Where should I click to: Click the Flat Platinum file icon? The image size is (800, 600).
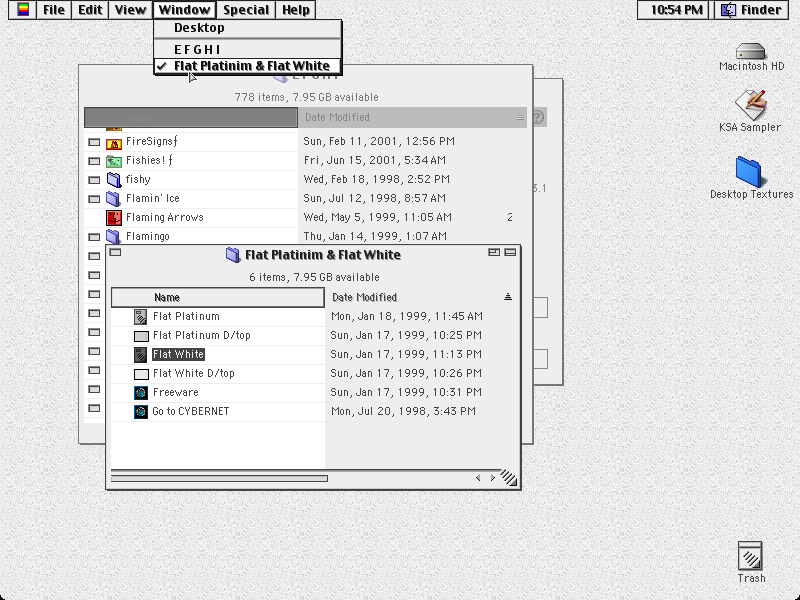point(140,317)
